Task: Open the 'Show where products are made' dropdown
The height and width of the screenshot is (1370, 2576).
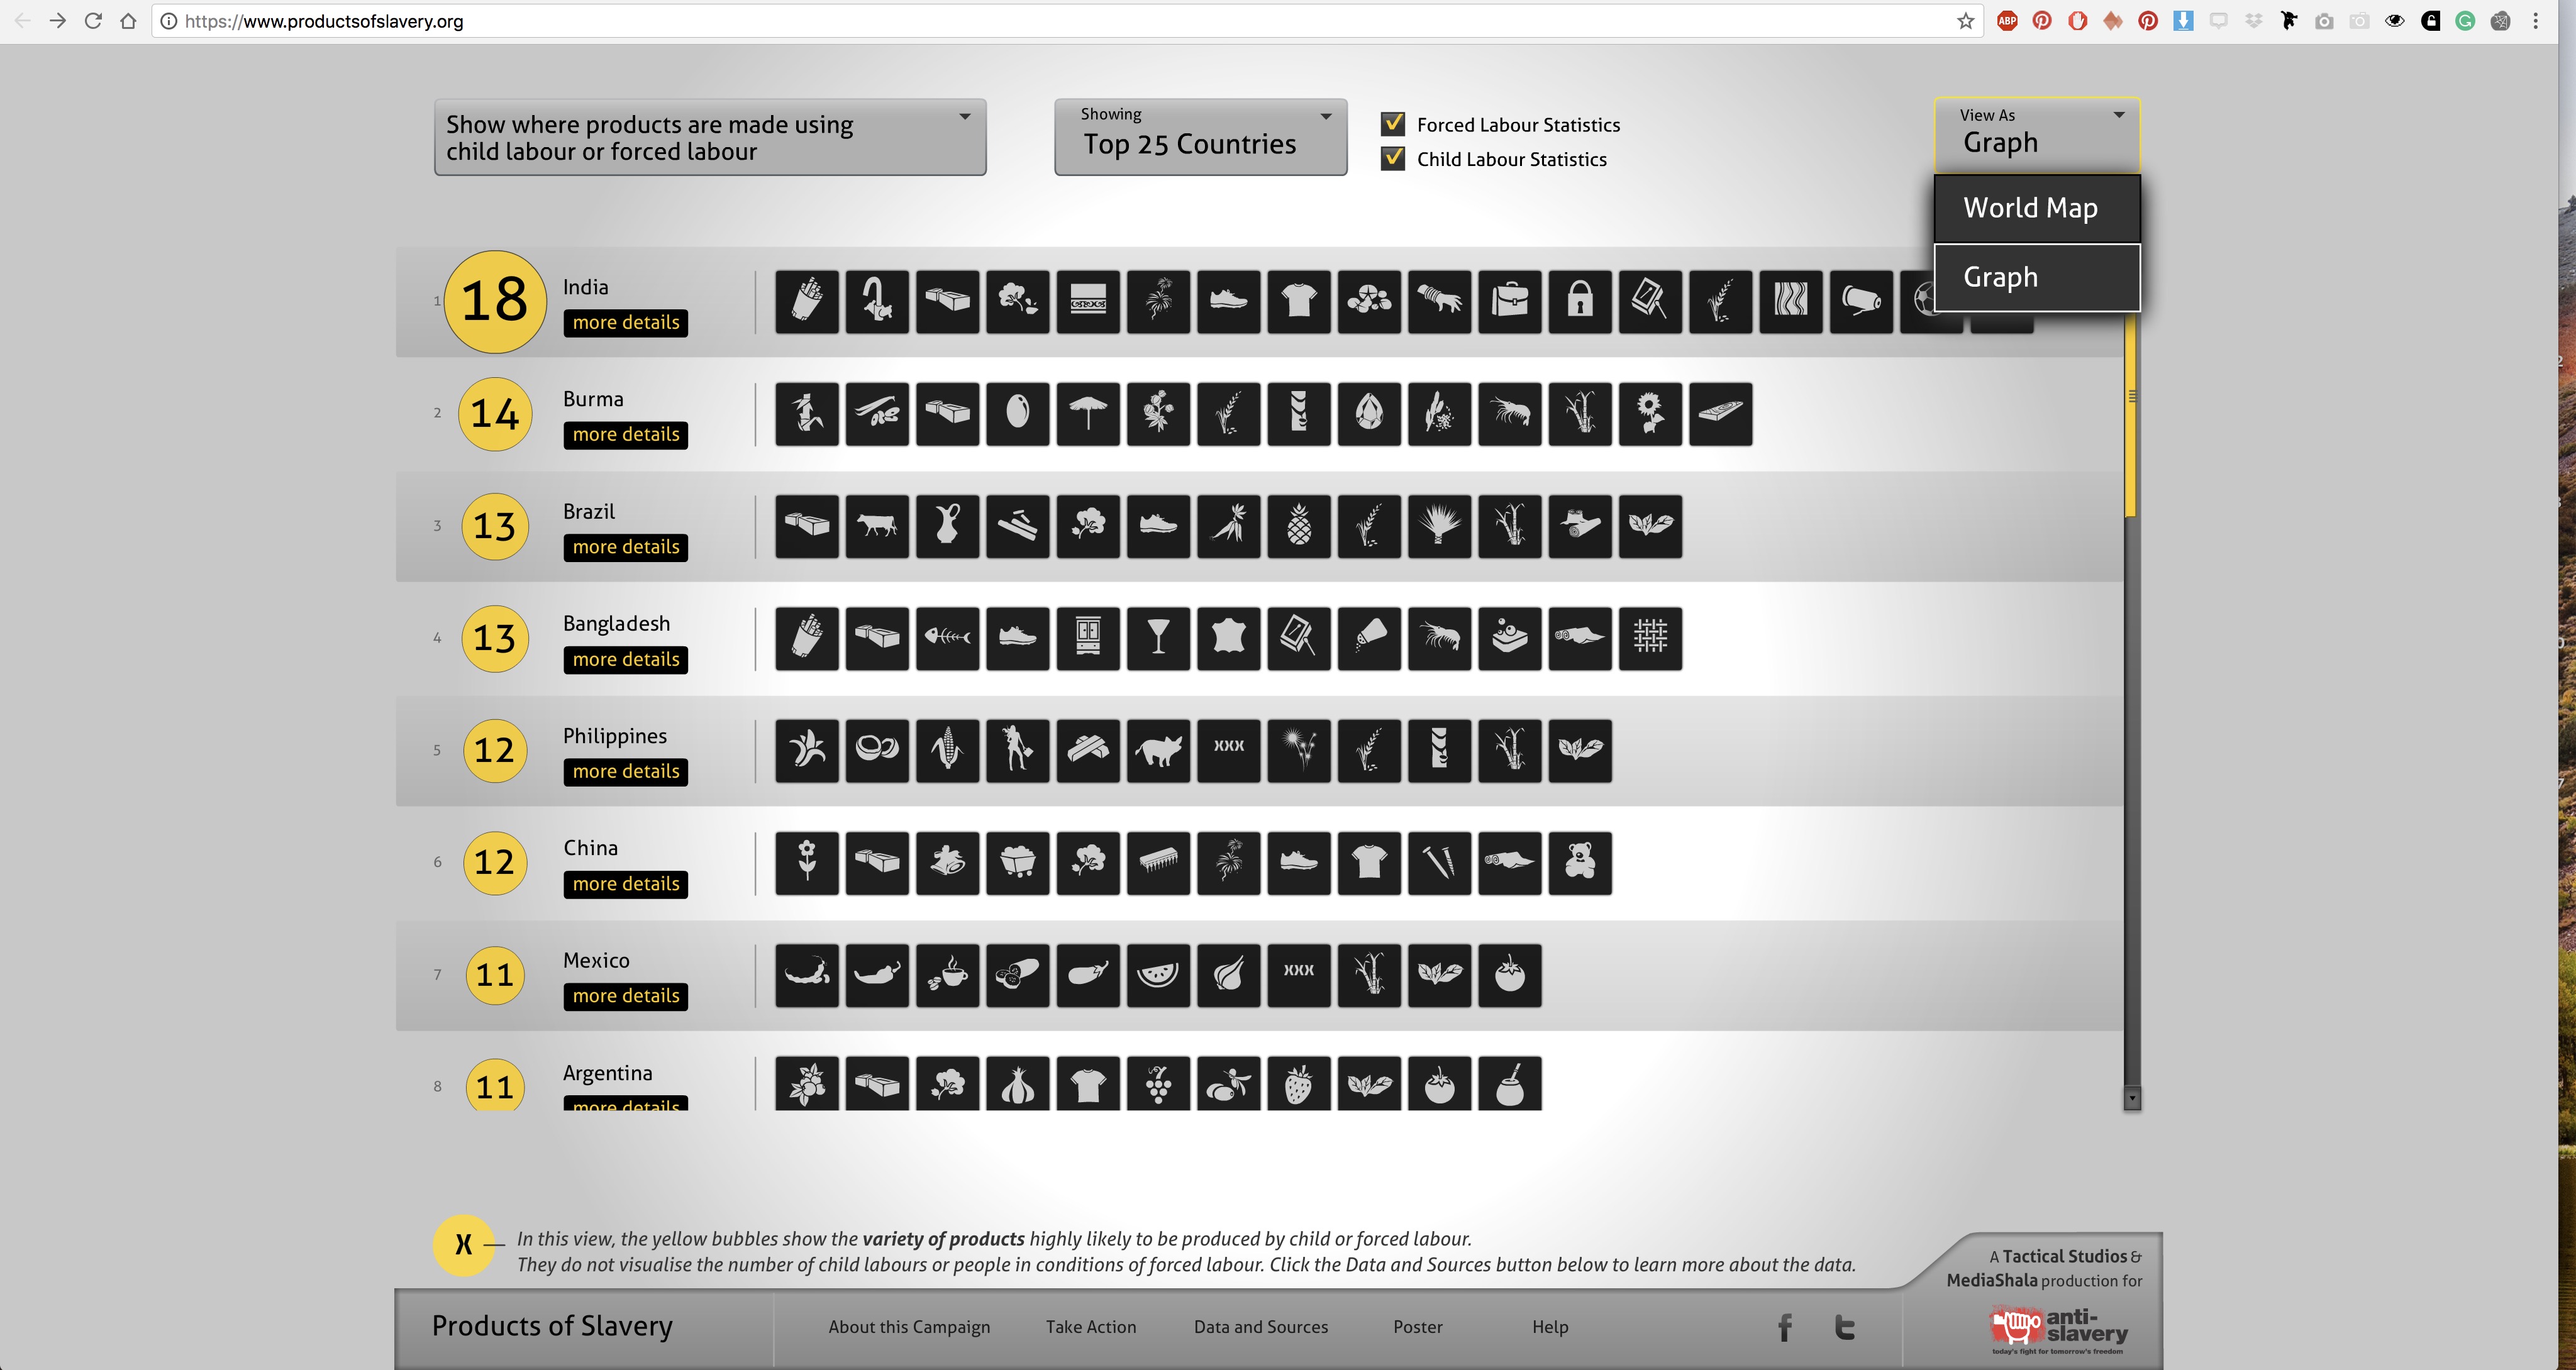Action: (710, 137)
